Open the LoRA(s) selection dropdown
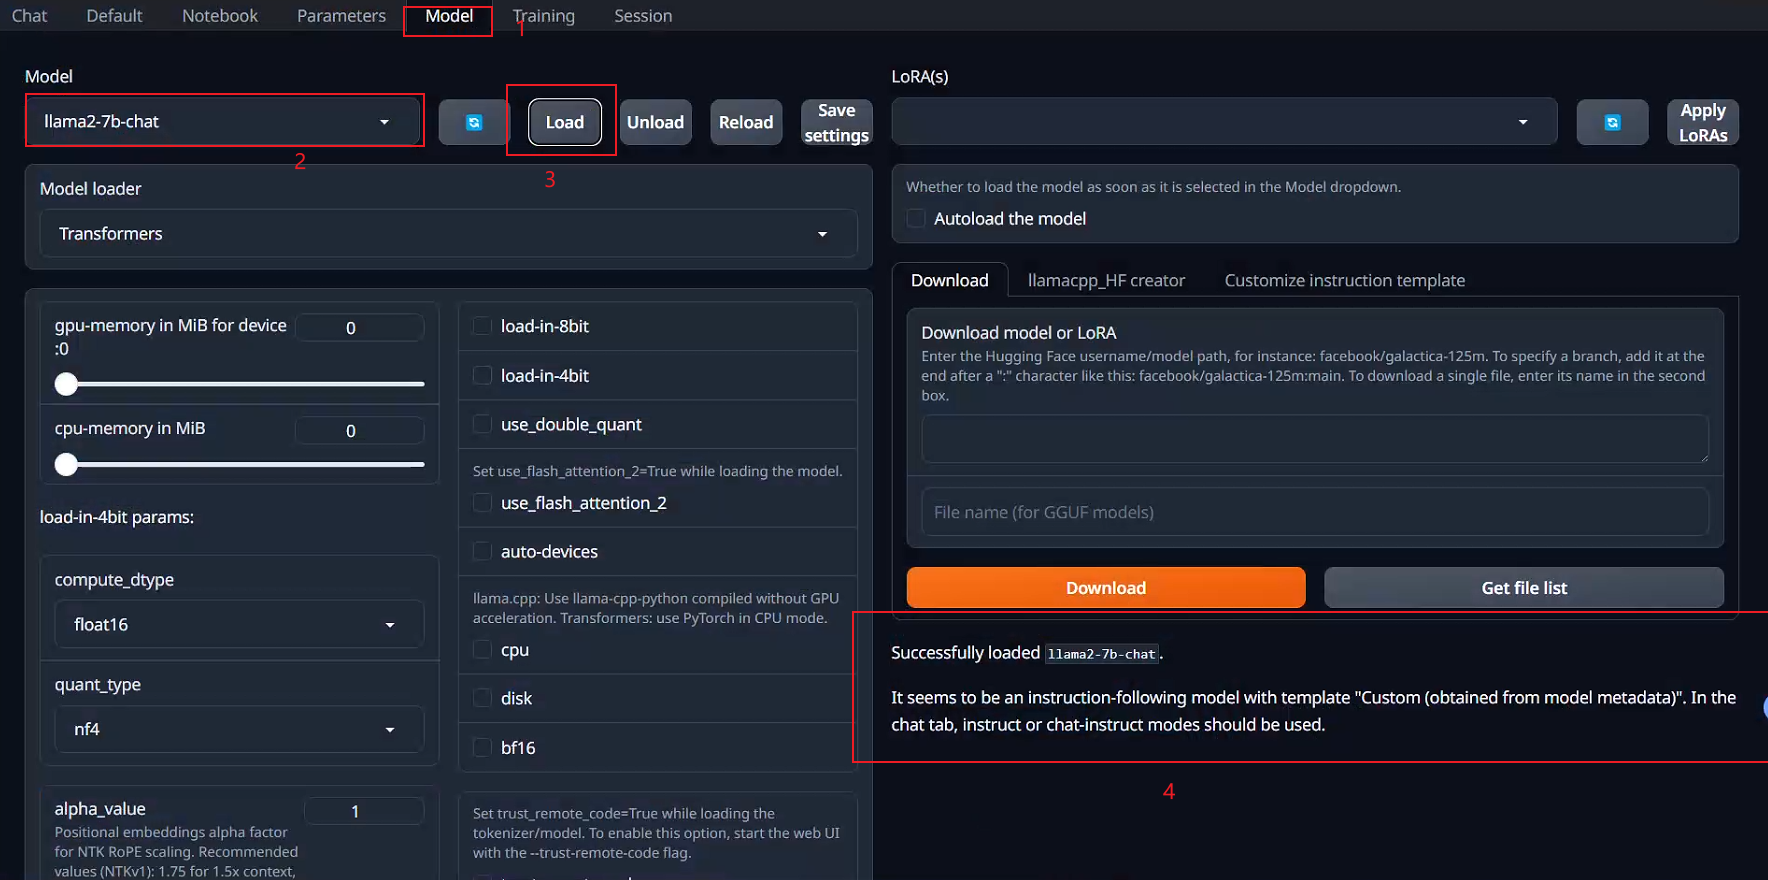Screen dimensions: 1768x880 tap(1224, 122)
